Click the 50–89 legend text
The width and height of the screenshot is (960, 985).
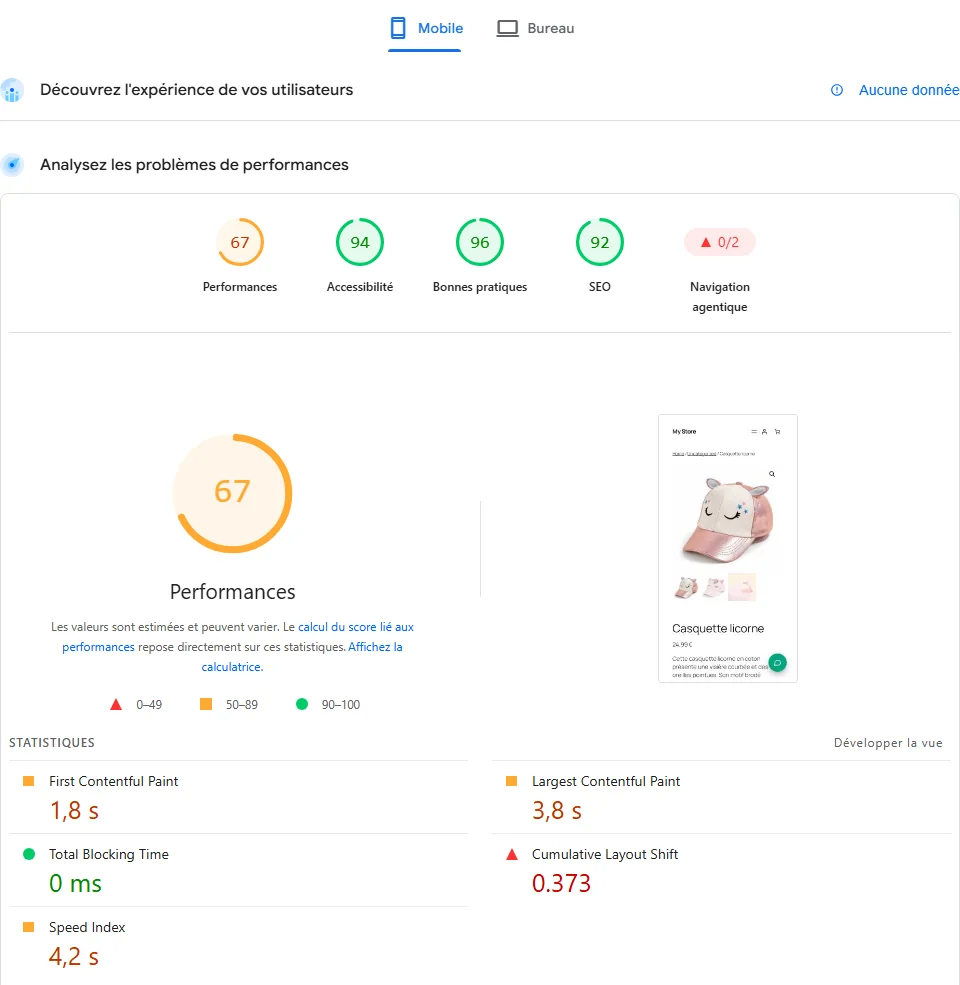[x=242, y=705]
